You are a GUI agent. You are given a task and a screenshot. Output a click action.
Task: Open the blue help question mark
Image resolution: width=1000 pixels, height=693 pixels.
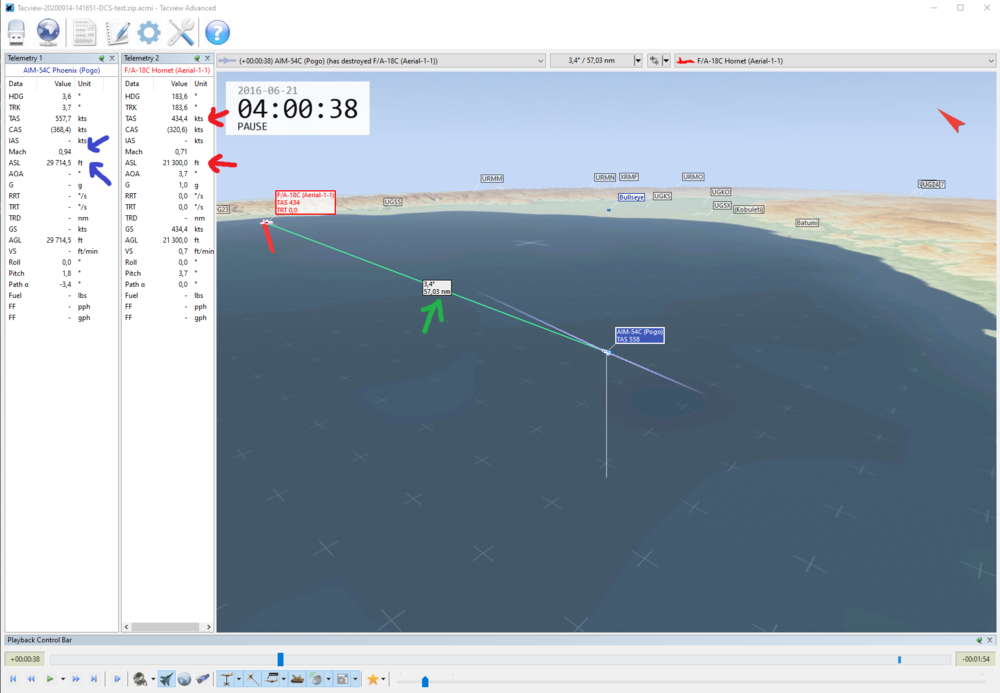217,33
